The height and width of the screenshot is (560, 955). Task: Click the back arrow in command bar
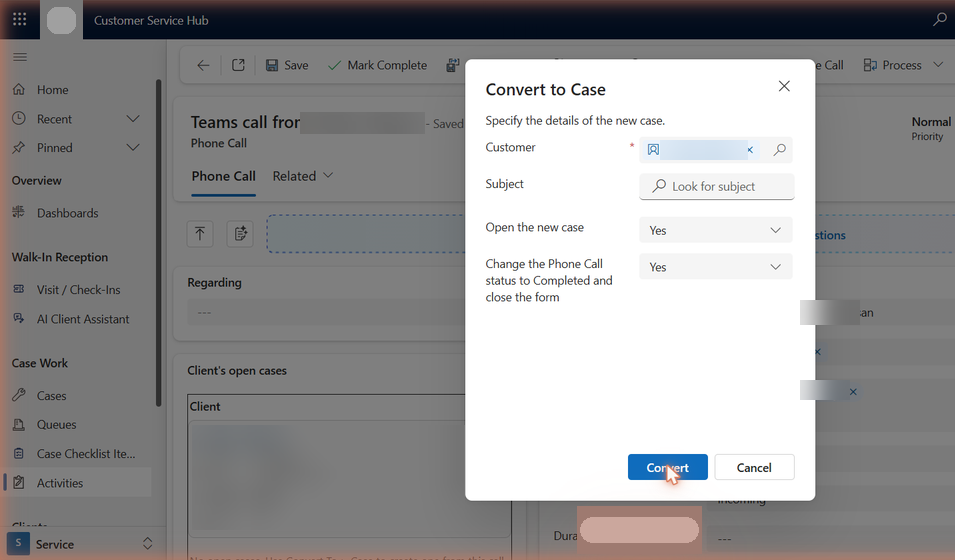(x=203, y=65)
